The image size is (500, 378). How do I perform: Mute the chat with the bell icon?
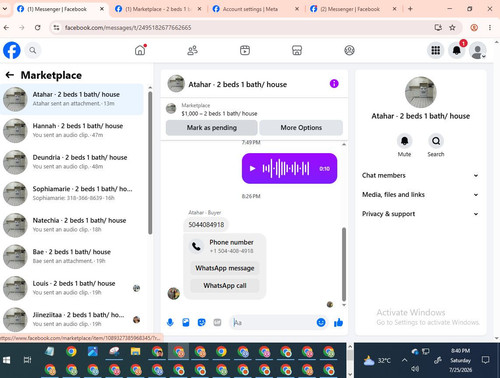coord(404,141)
